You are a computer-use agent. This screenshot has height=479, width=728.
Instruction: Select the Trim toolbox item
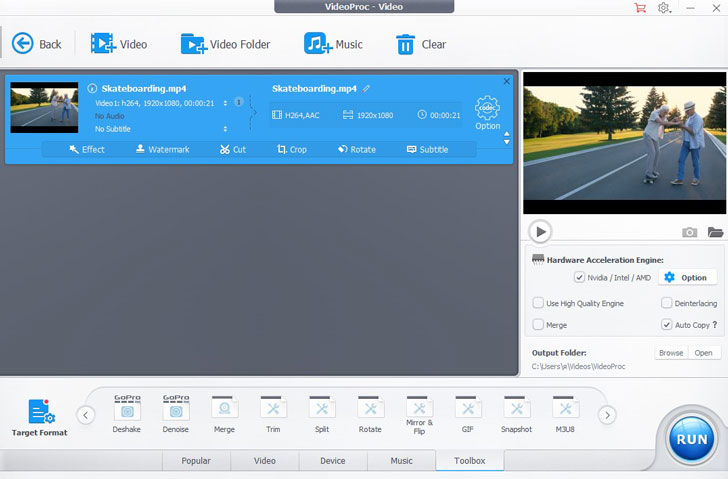click(x=273, y=414)
